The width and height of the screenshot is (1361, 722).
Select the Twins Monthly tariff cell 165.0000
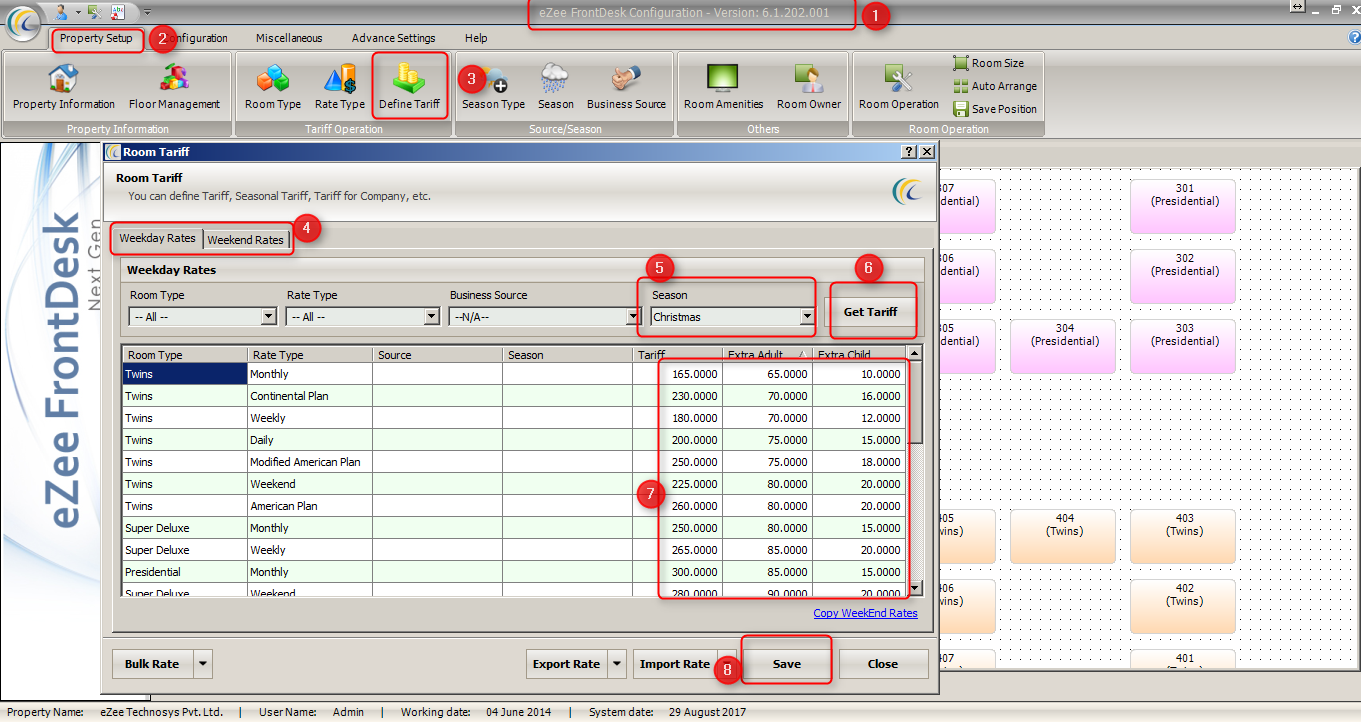[x=677, y=374]
